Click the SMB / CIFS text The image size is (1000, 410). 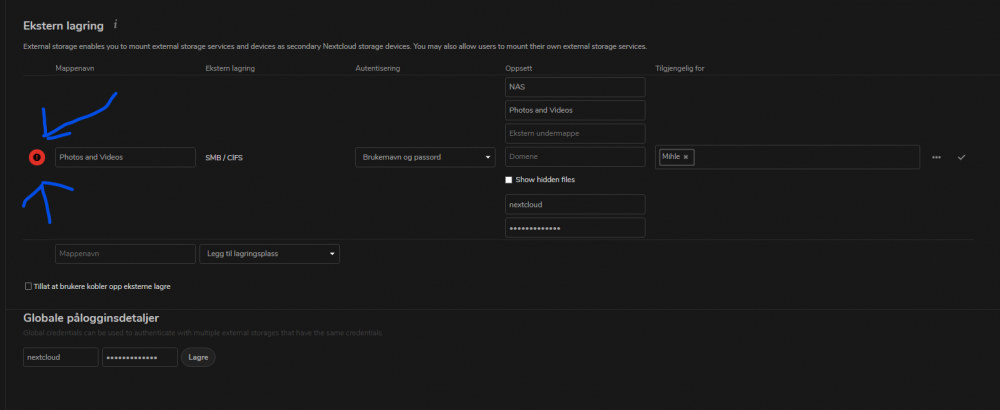(224, 157)
